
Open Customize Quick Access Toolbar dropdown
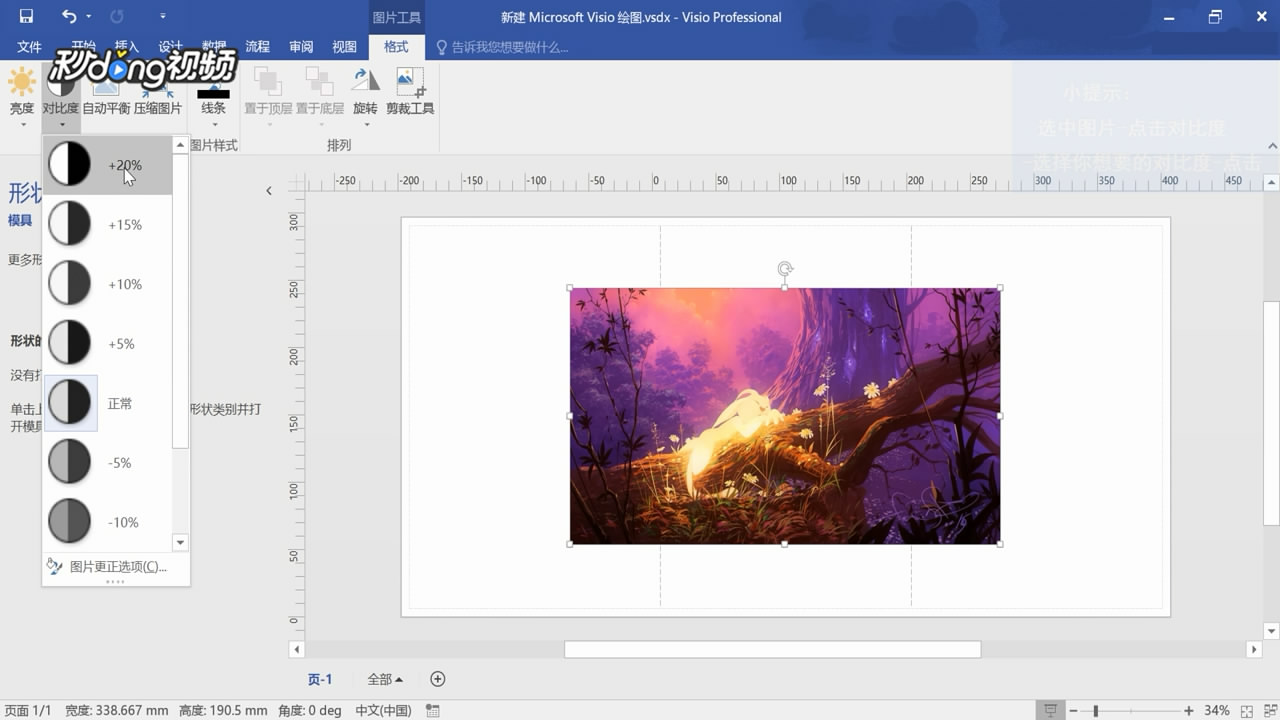162,17
